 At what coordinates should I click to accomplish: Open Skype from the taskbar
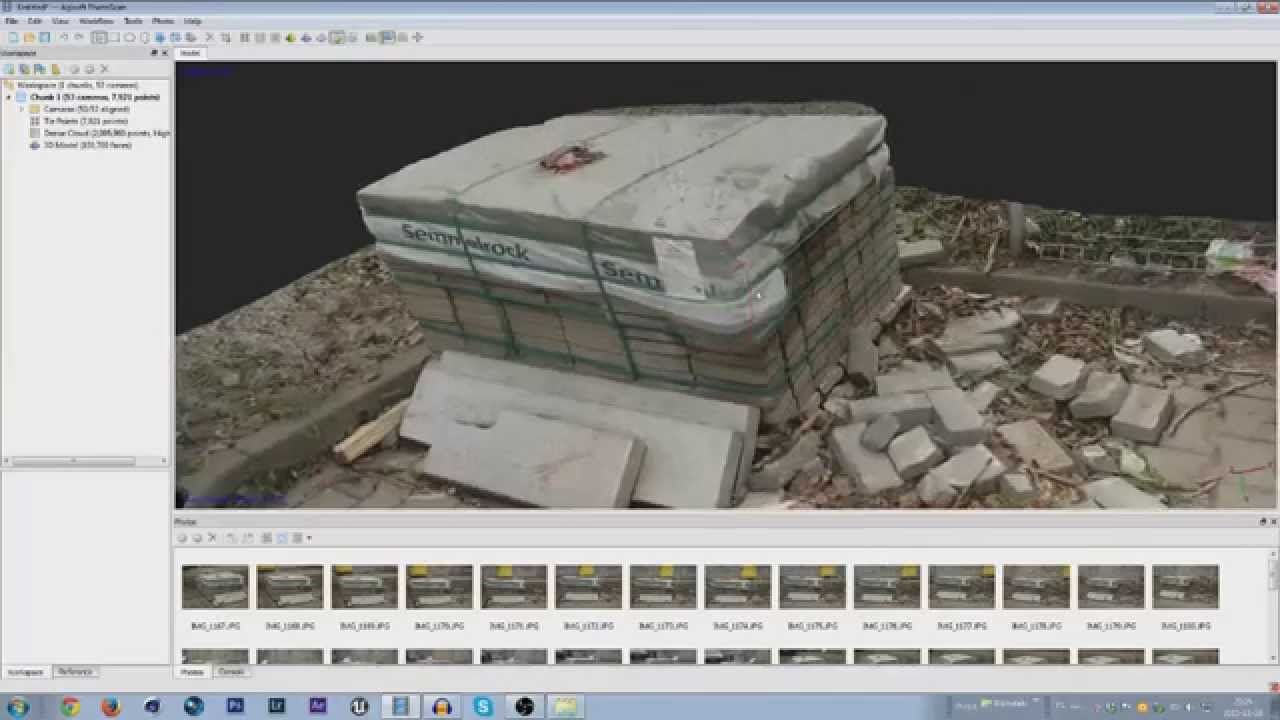[483, 706]
